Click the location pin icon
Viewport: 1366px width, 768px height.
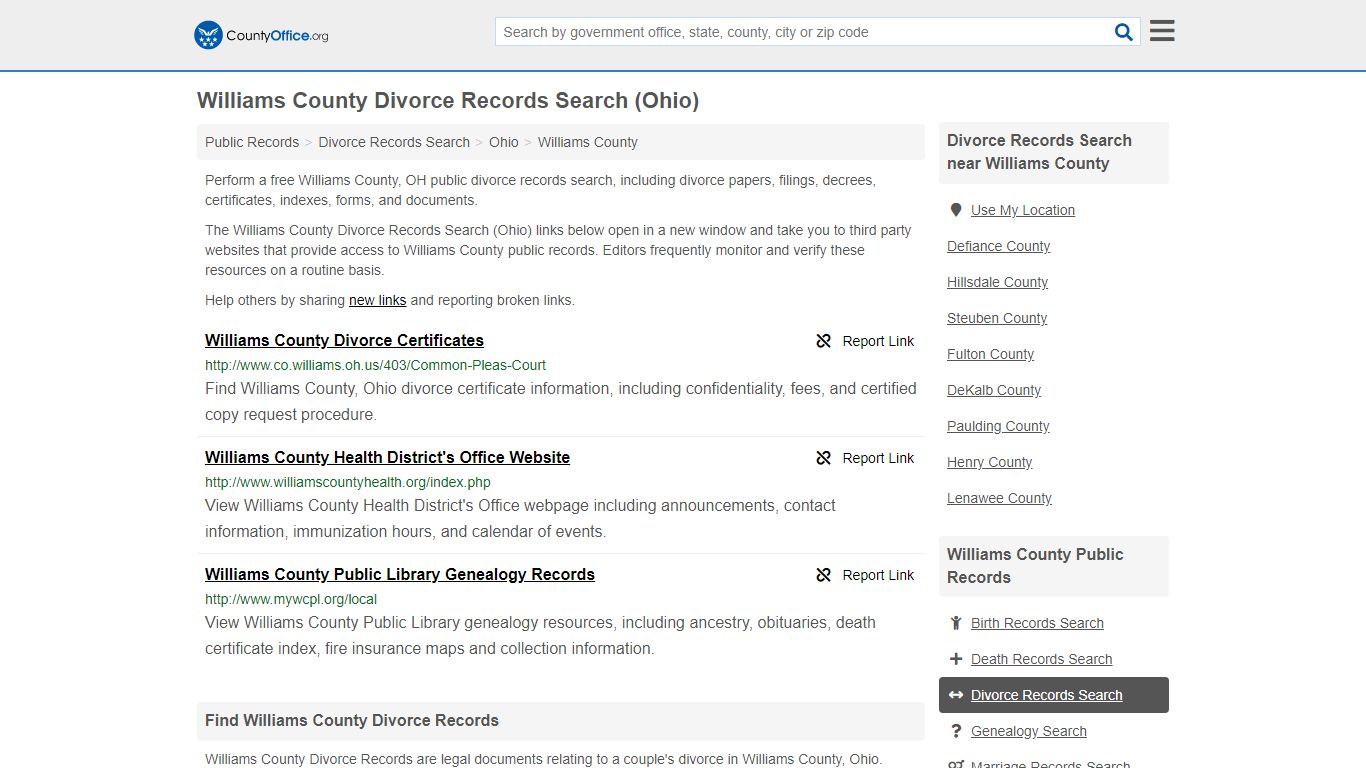(x=956, y=210)
